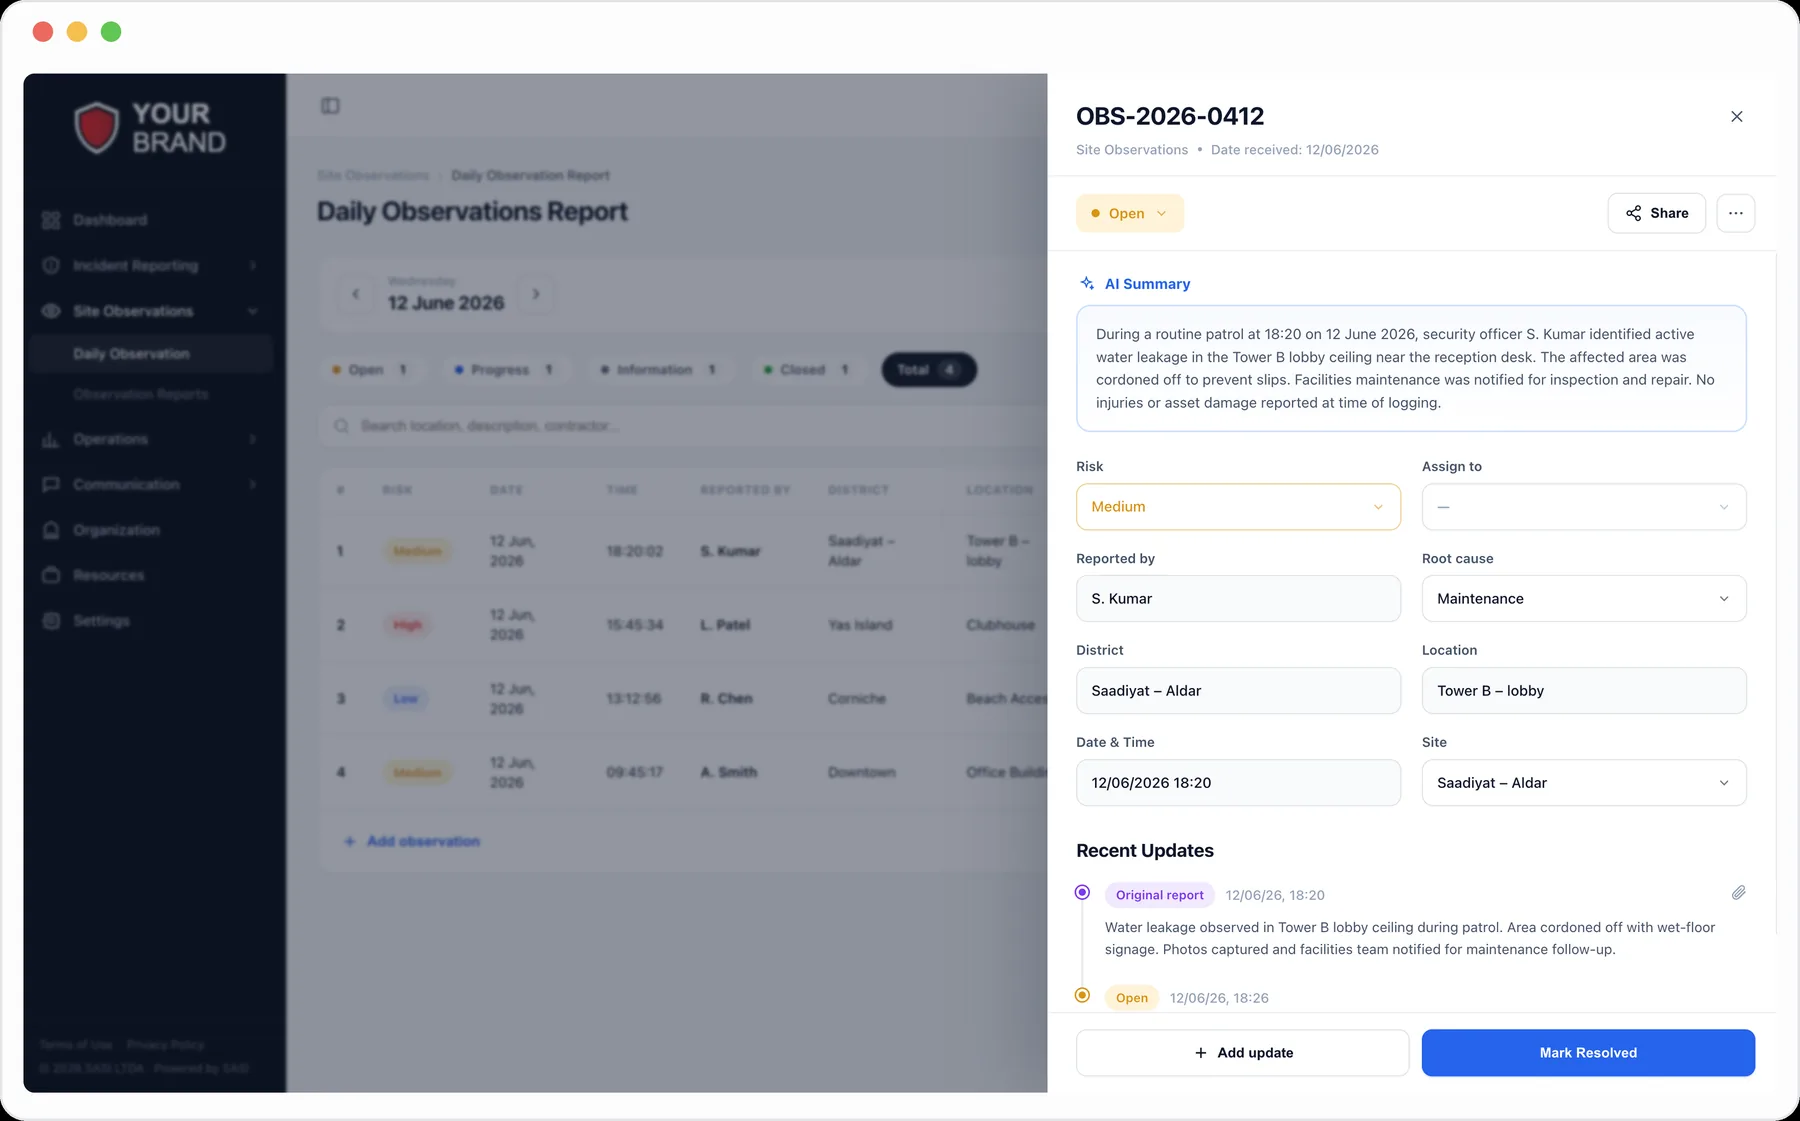Open Settings in the sidebar

pyautogui.click(x=150, y=621)
